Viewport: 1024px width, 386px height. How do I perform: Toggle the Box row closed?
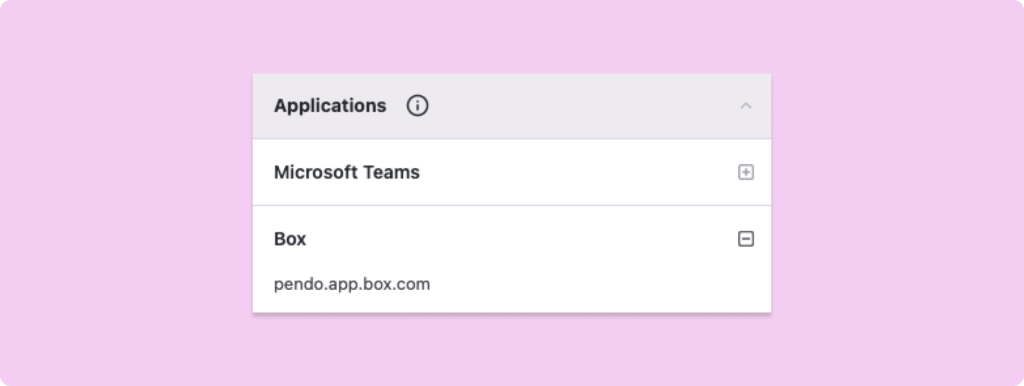pyautogui.click(x=746, y=239)
